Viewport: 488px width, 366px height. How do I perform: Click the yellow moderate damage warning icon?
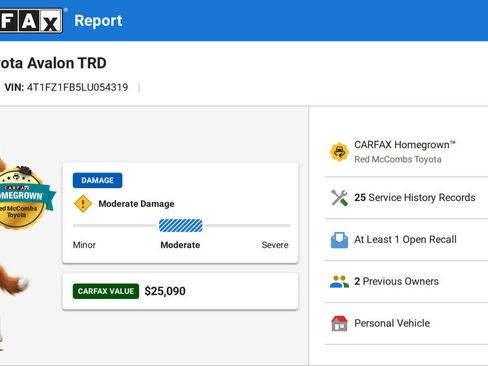click(x=83, y=204)
